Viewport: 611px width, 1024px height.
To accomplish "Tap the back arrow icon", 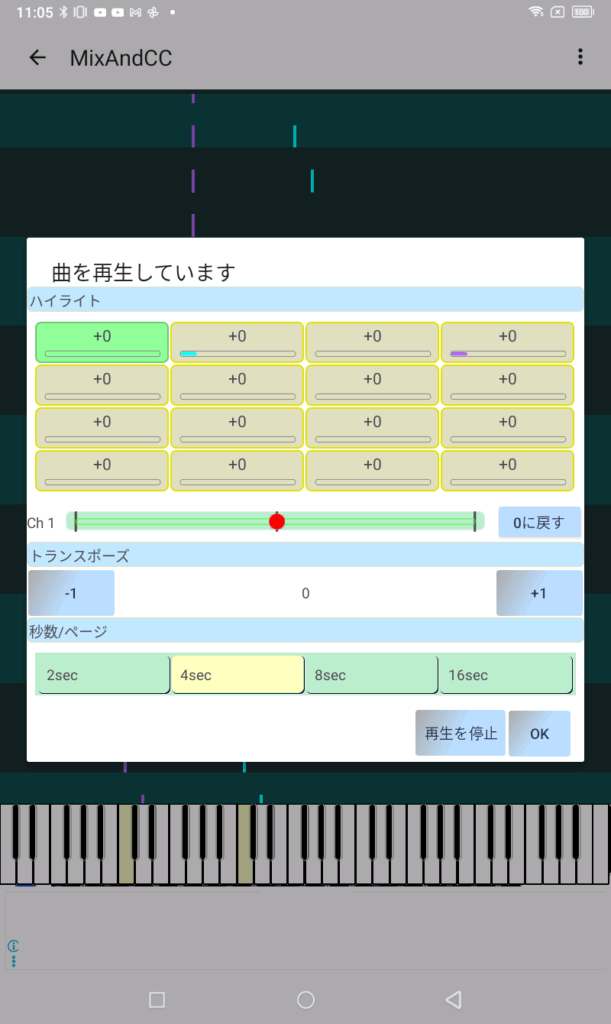I will 37,58.
